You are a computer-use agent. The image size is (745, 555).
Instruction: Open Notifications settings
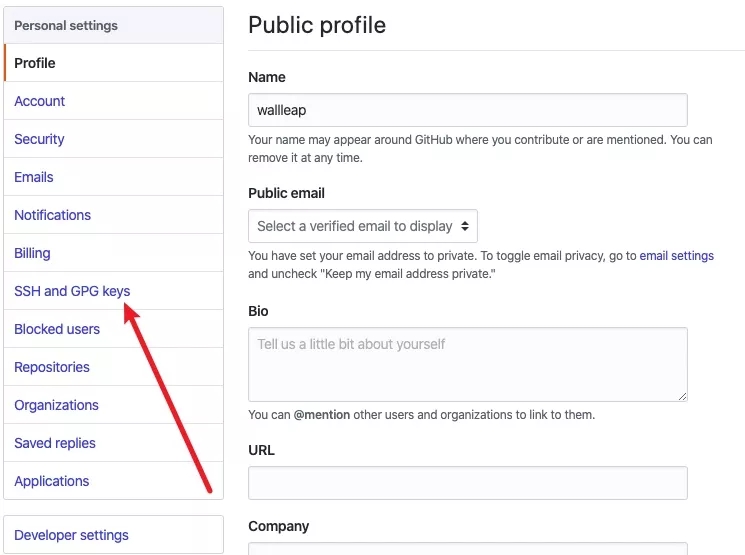click(52, 215)
